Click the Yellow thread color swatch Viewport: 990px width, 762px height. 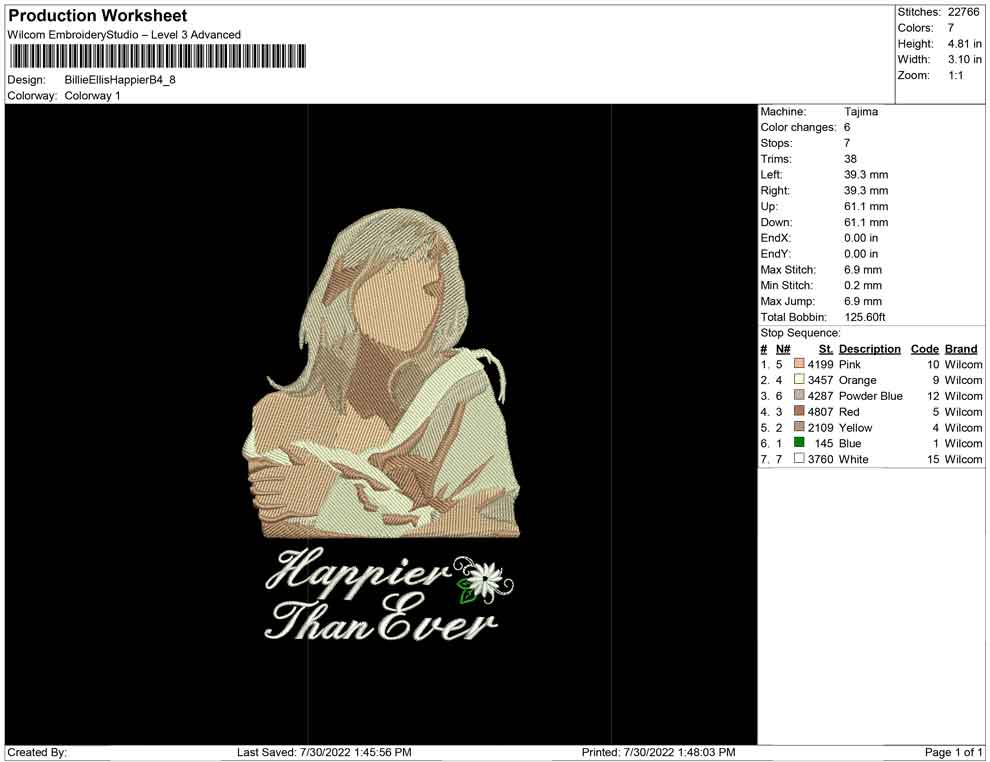click(x=799, y=428)
